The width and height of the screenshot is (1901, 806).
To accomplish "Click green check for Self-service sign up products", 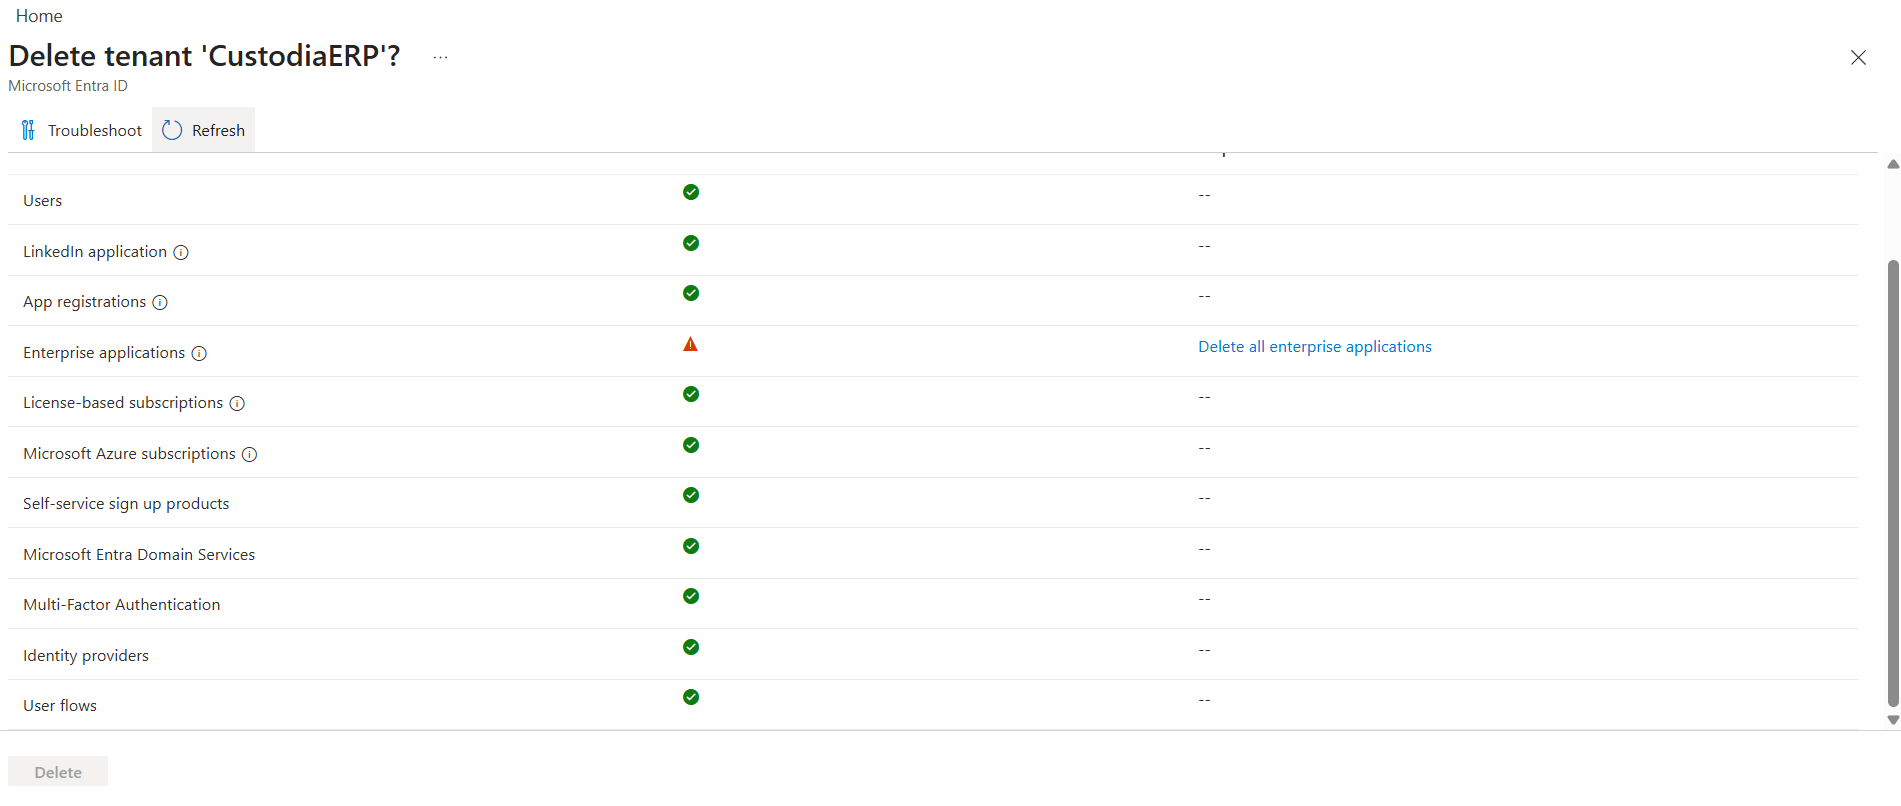I will point(691,495).
